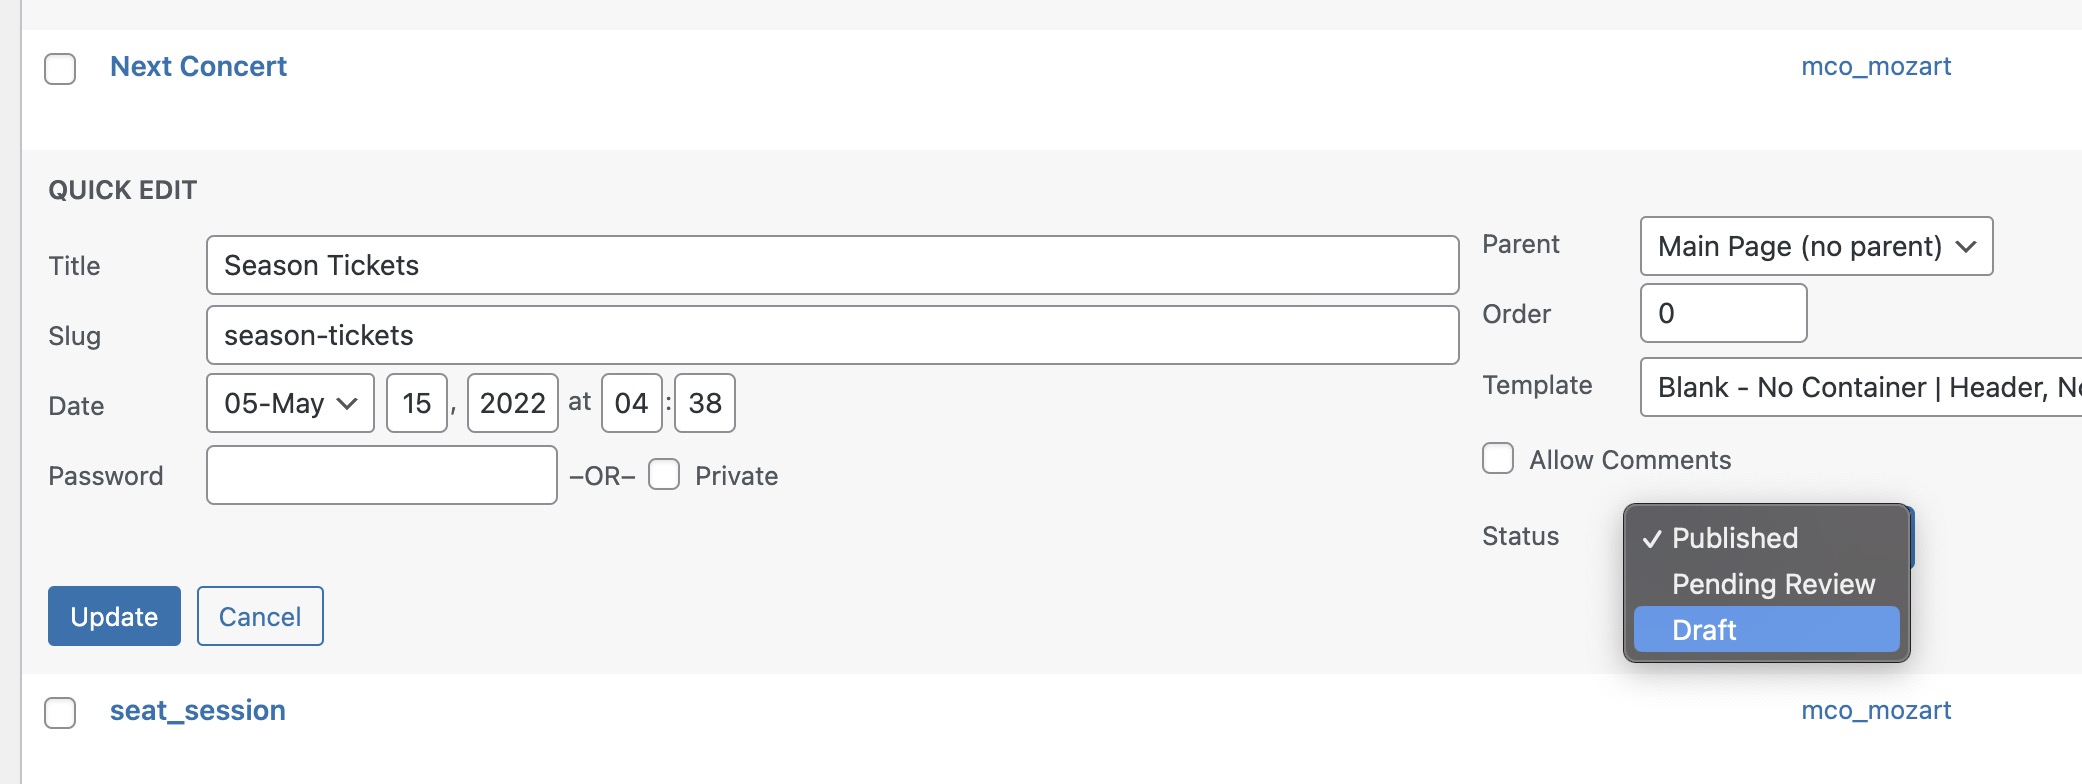Cancel the quick edit

260,616
